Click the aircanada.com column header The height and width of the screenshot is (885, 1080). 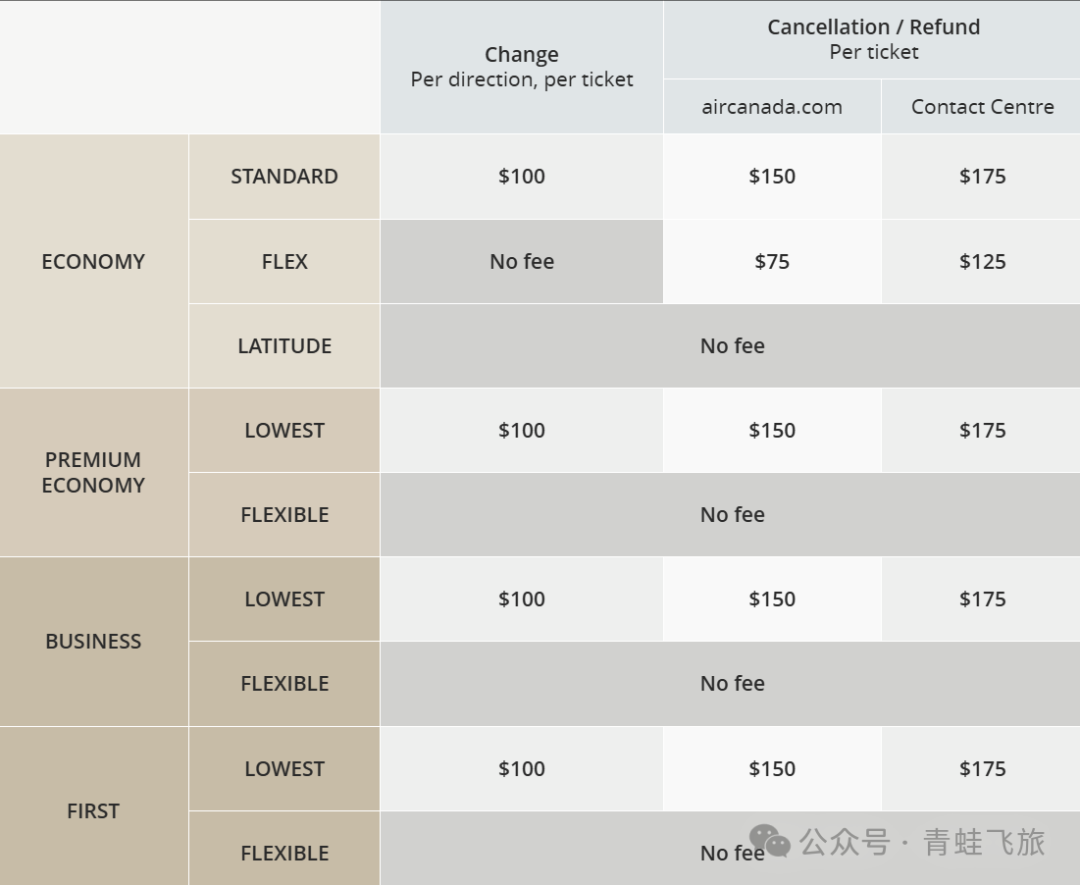pos(772,107)
